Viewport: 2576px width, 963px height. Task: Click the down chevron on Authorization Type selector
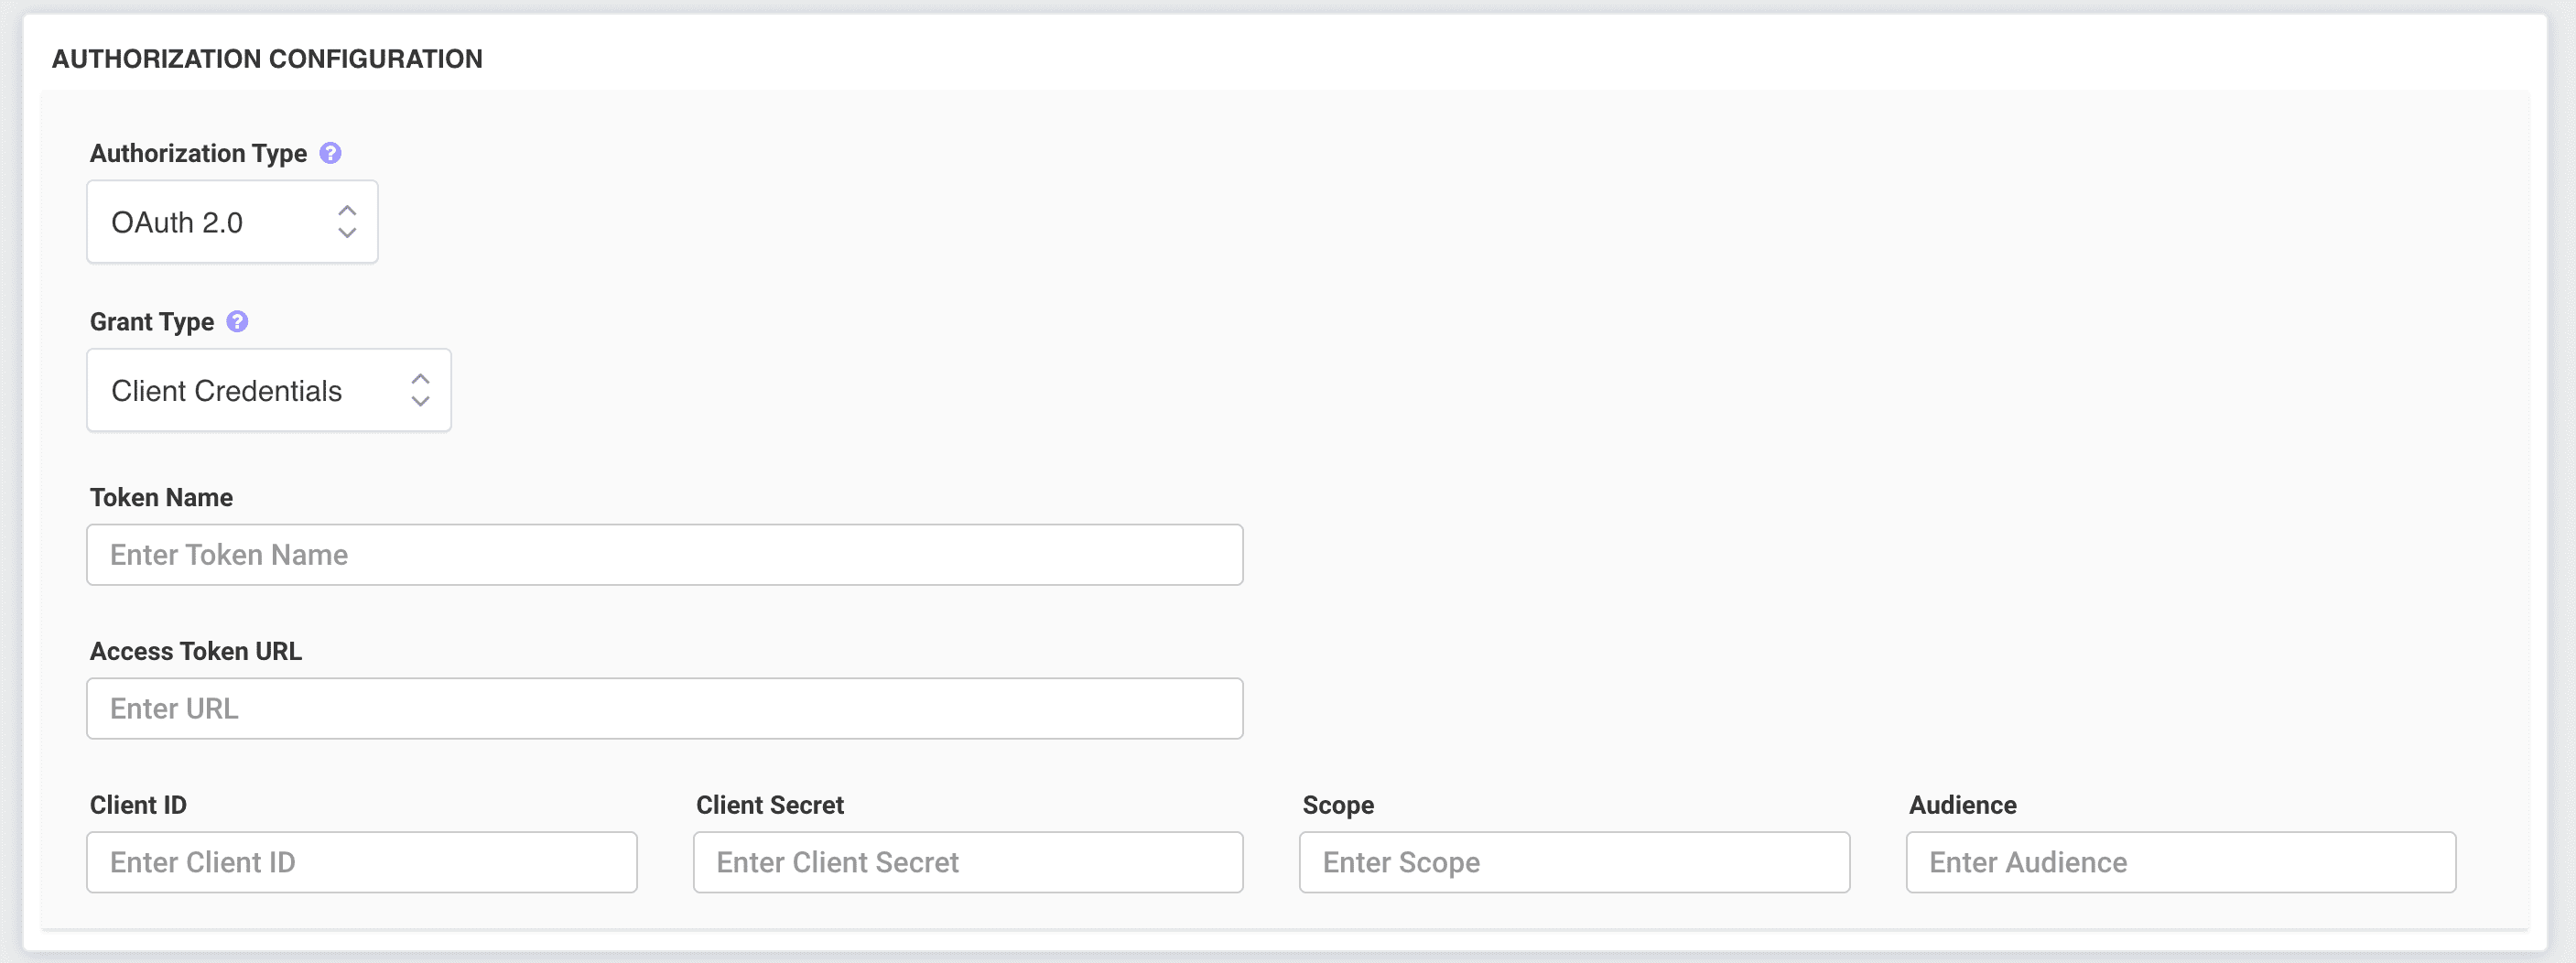point(347,236)
